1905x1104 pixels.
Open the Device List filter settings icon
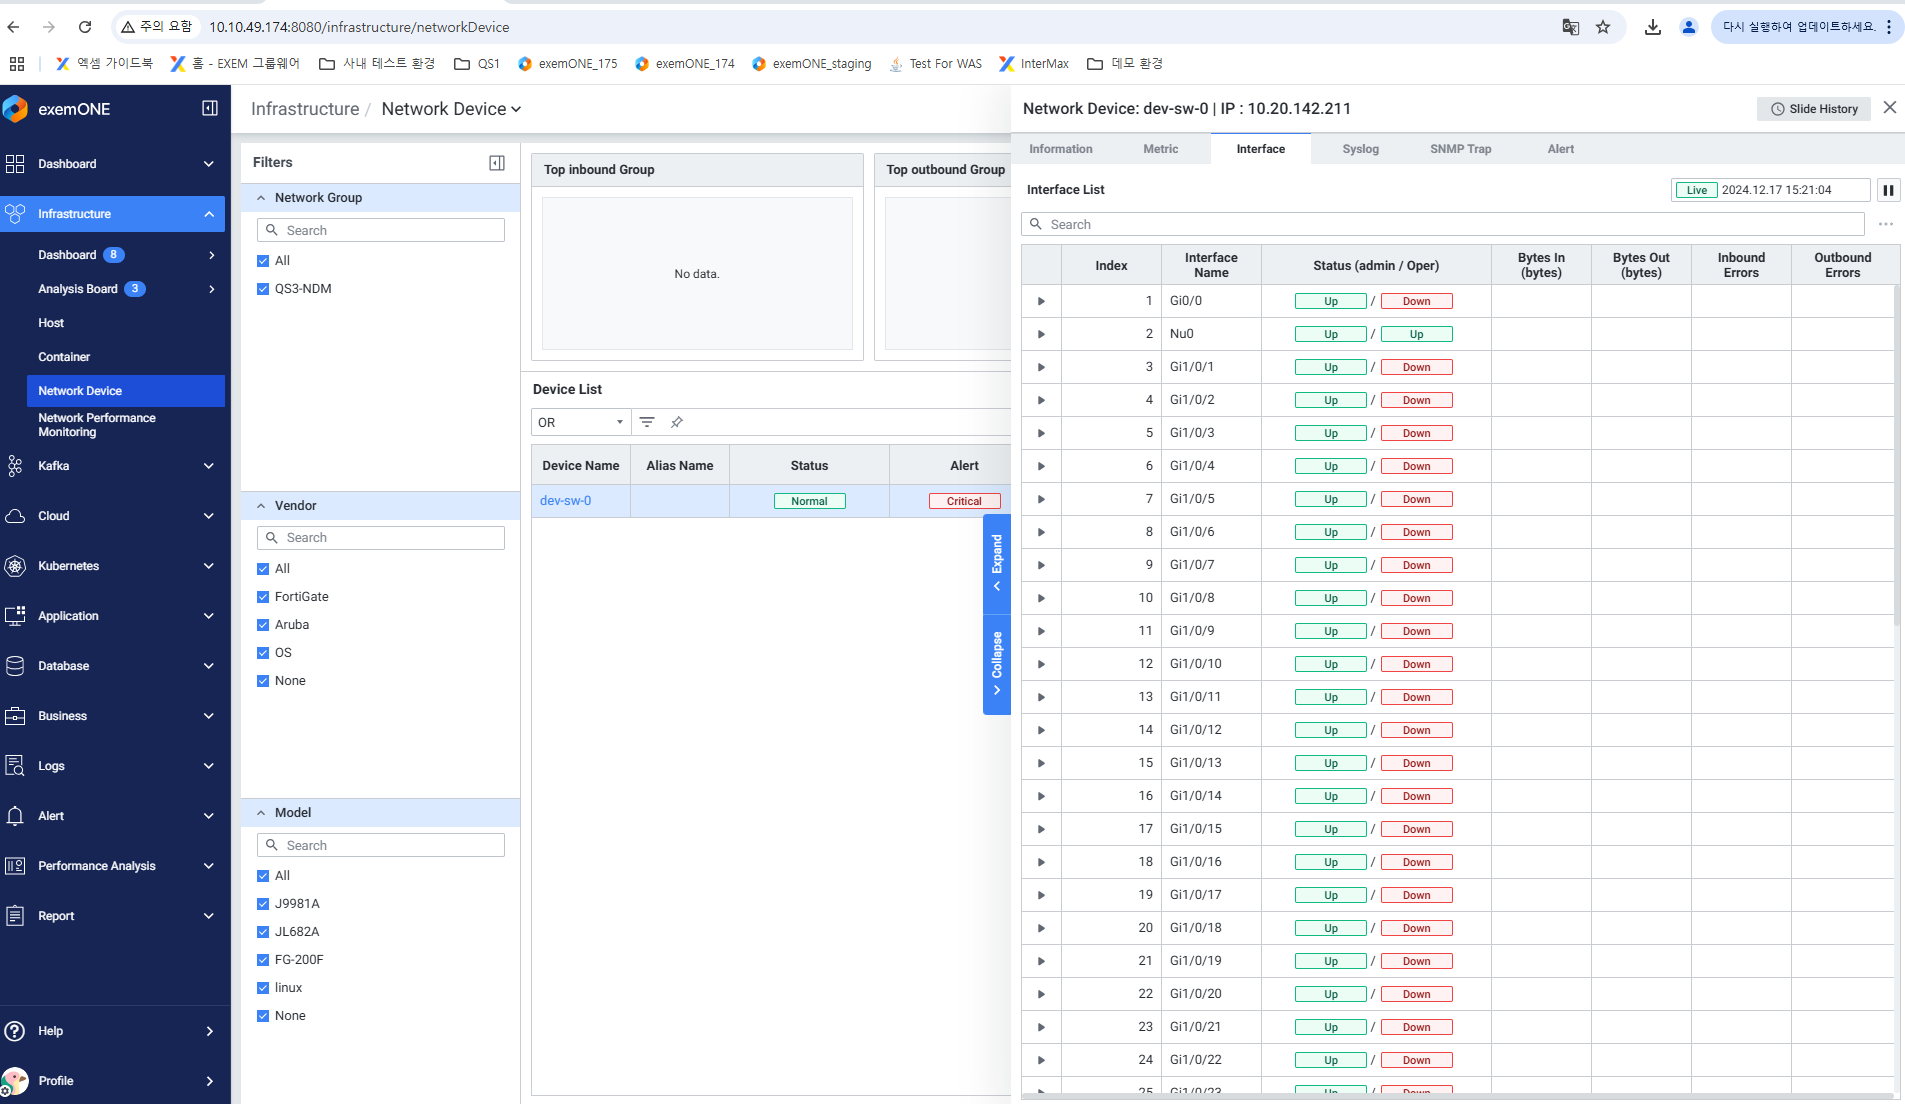click(647, 422)
